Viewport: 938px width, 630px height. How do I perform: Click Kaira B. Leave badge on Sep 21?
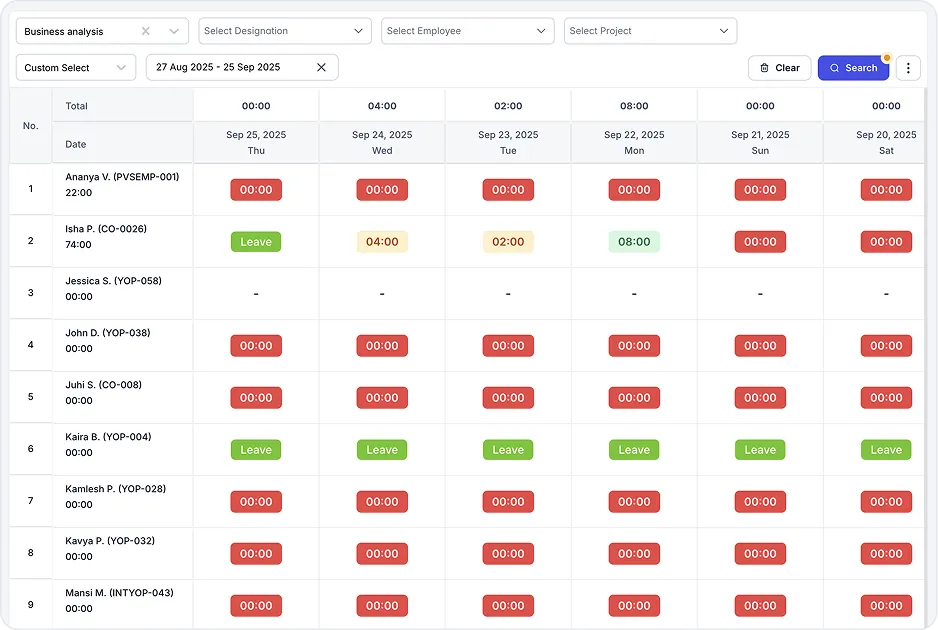click(x=760, y=449)
